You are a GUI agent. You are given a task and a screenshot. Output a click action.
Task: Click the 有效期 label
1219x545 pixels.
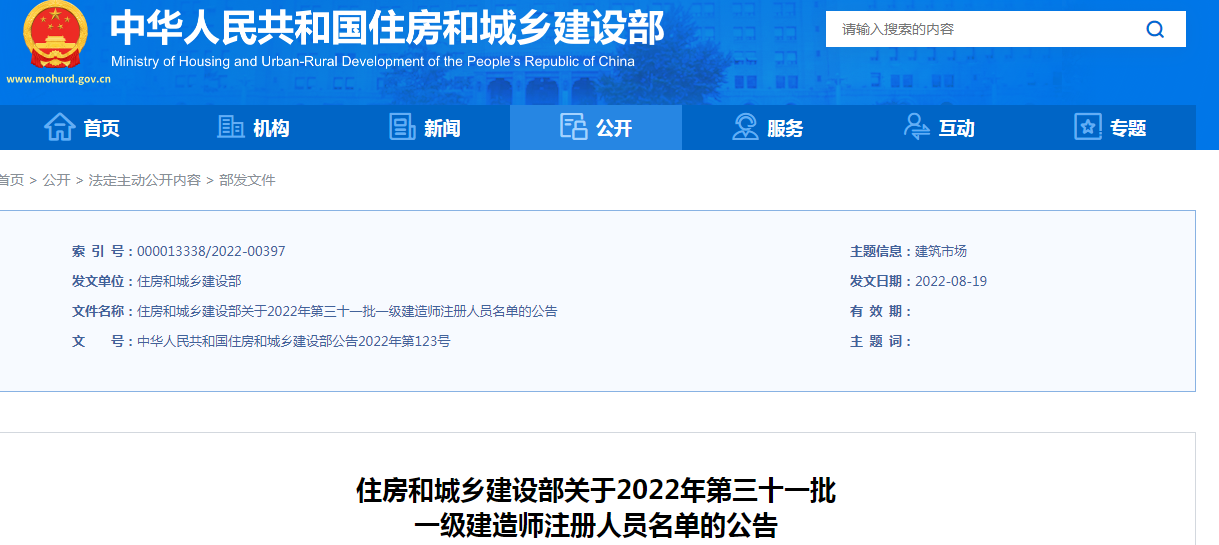click(880, 312)
